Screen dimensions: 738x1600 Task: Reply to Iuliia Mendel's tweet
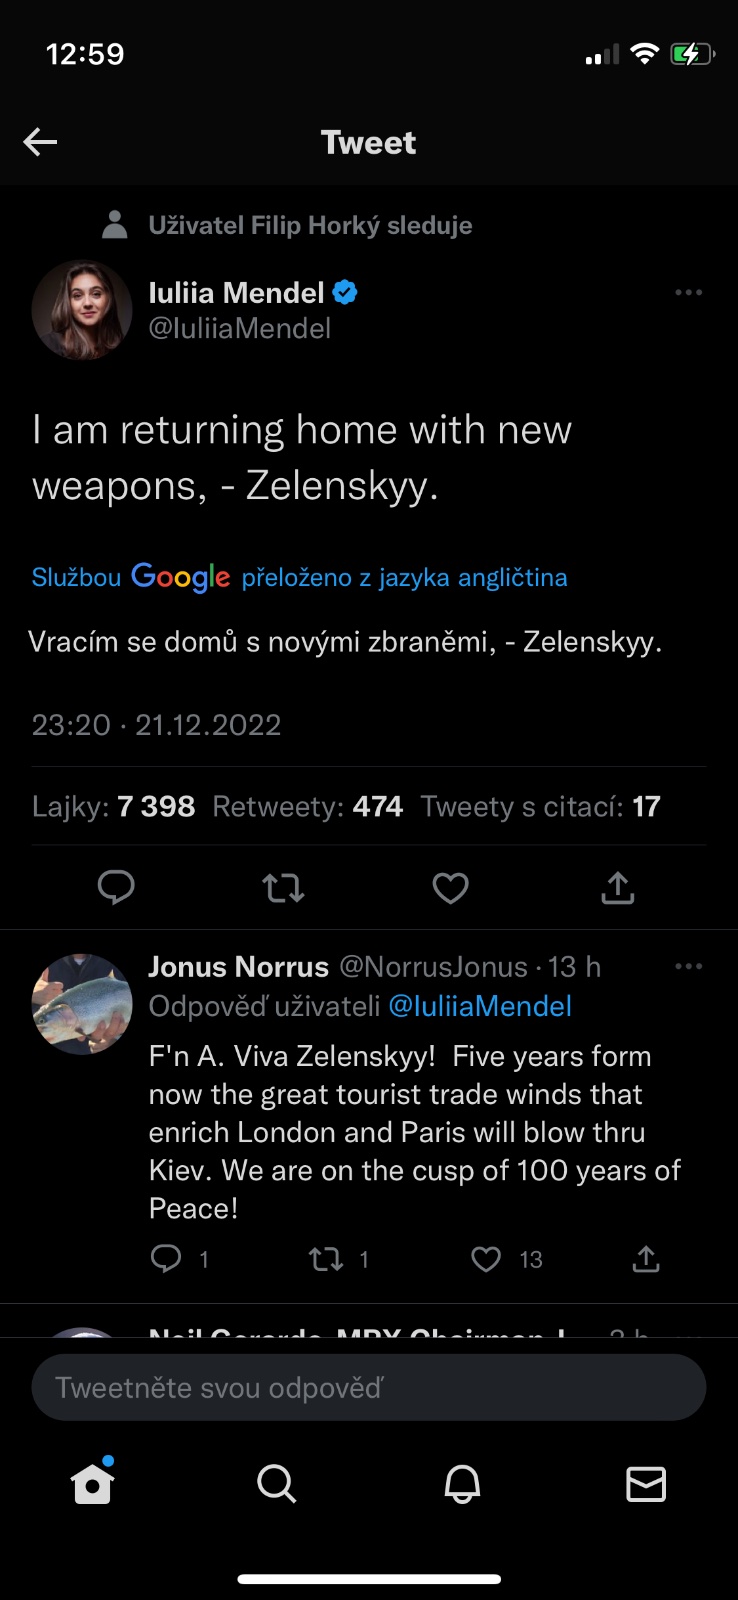click(116, 887)
